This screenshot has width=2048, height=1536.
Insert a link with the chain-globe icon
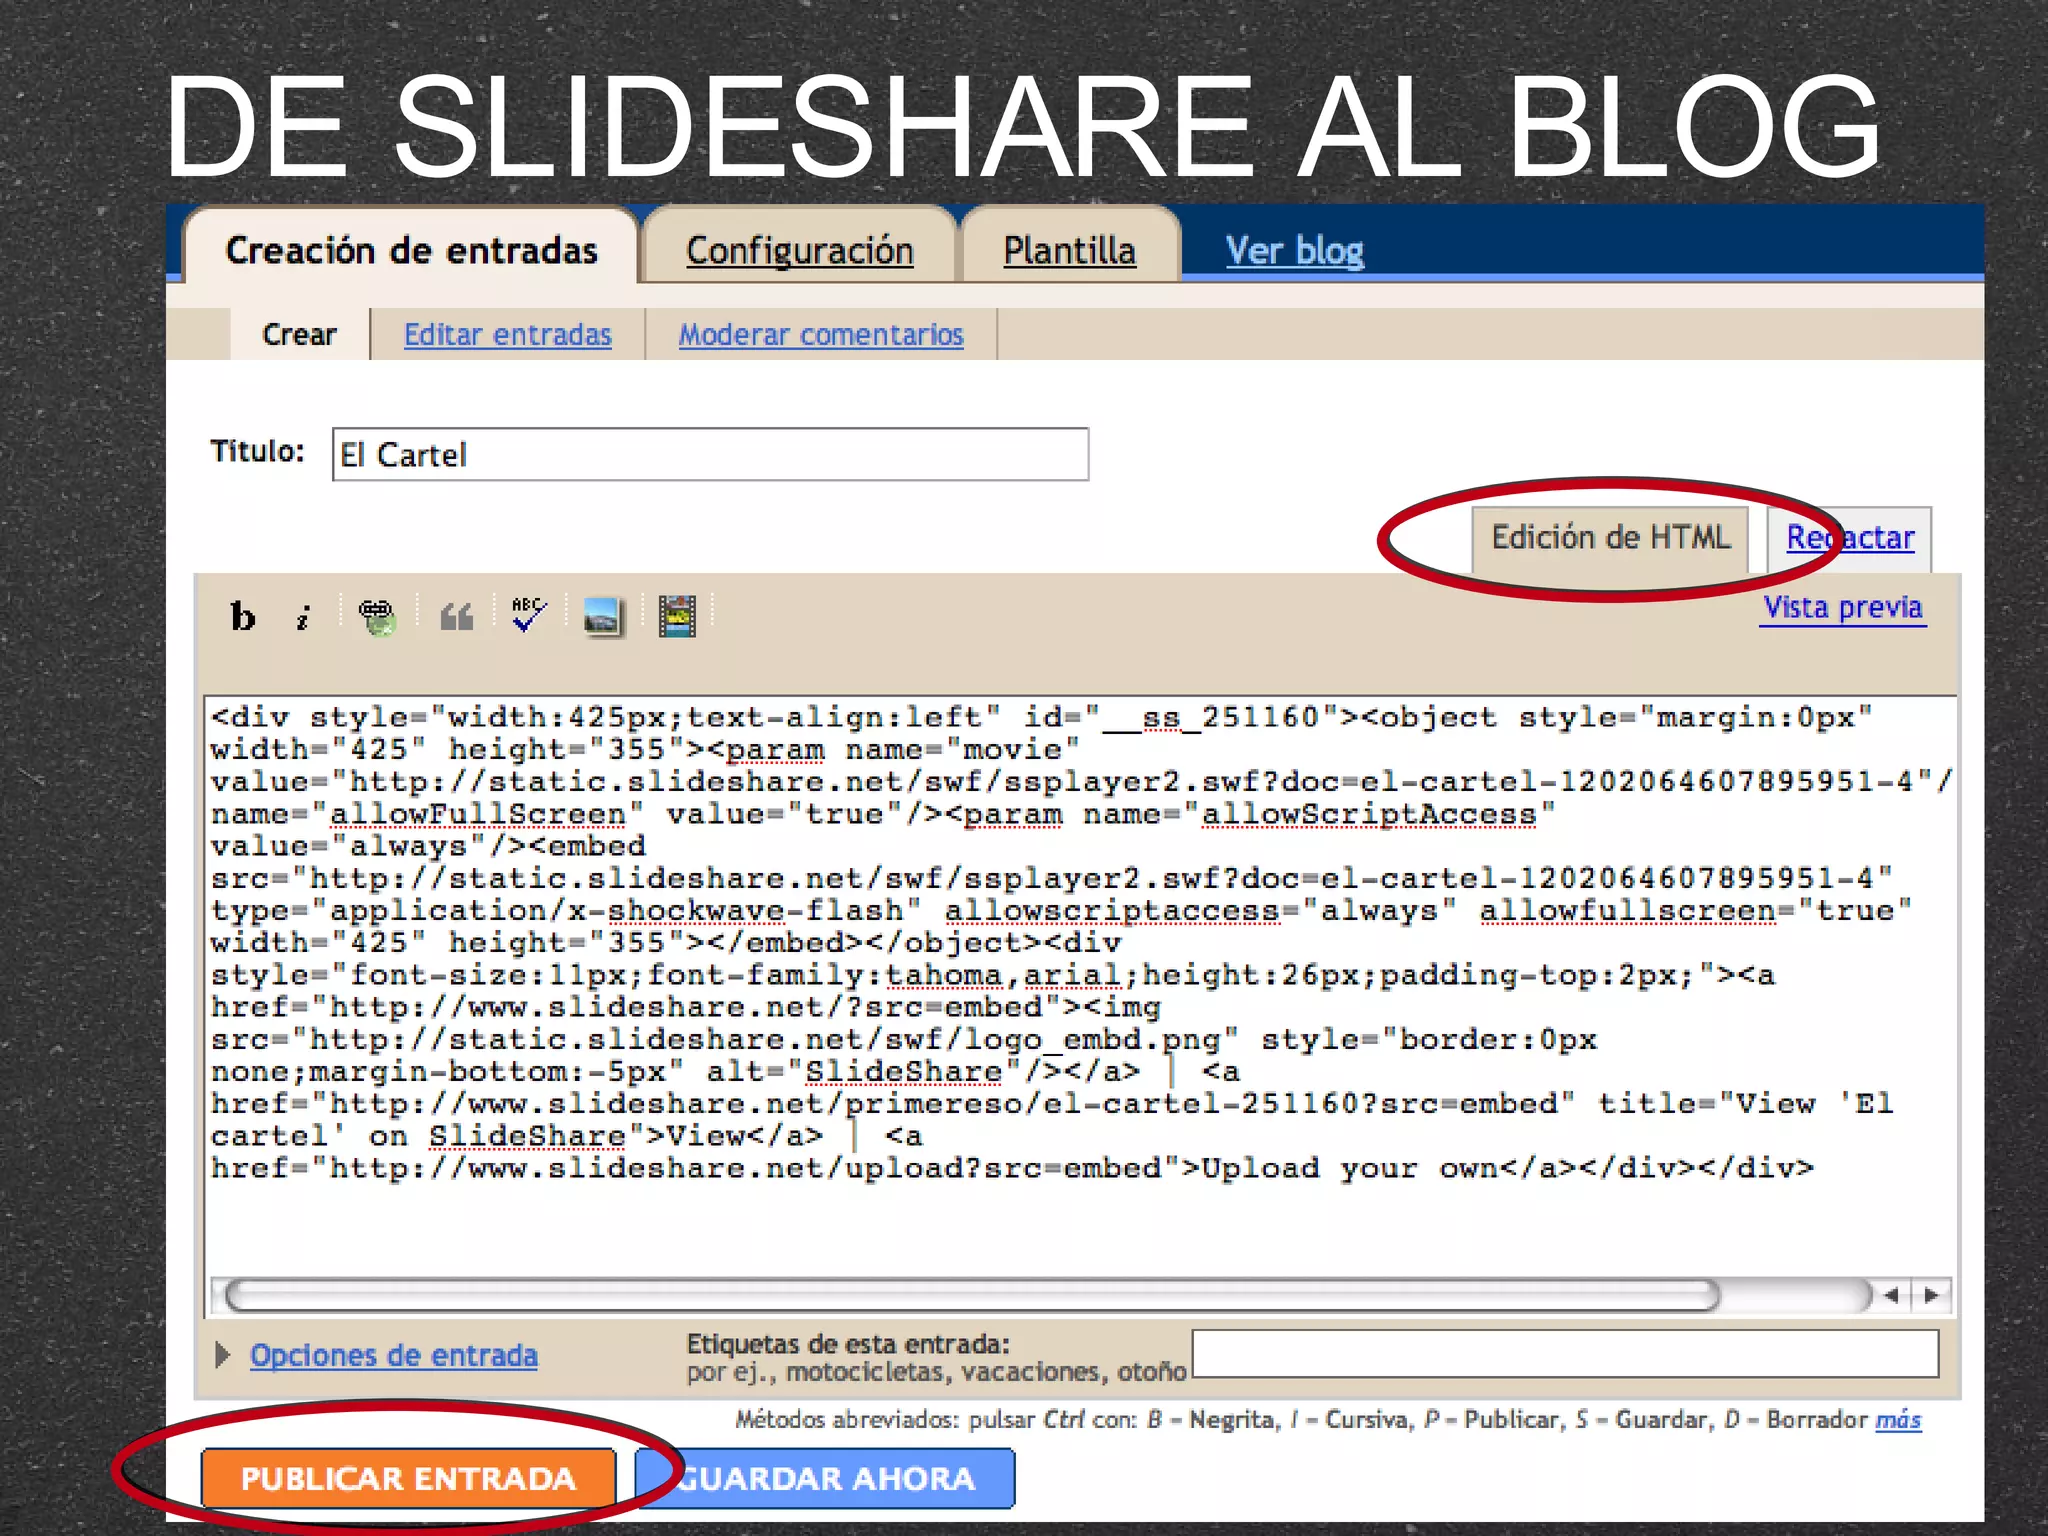click(377, 617)
